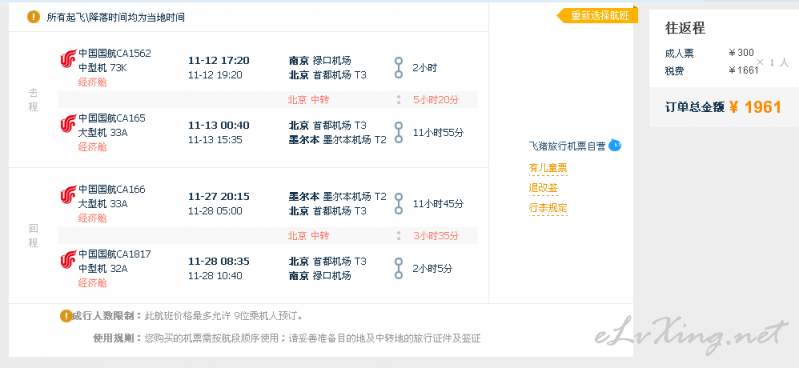Click aircraft type 中型机 73K
Screen dimensions: 799x368
tap(102, 67)
